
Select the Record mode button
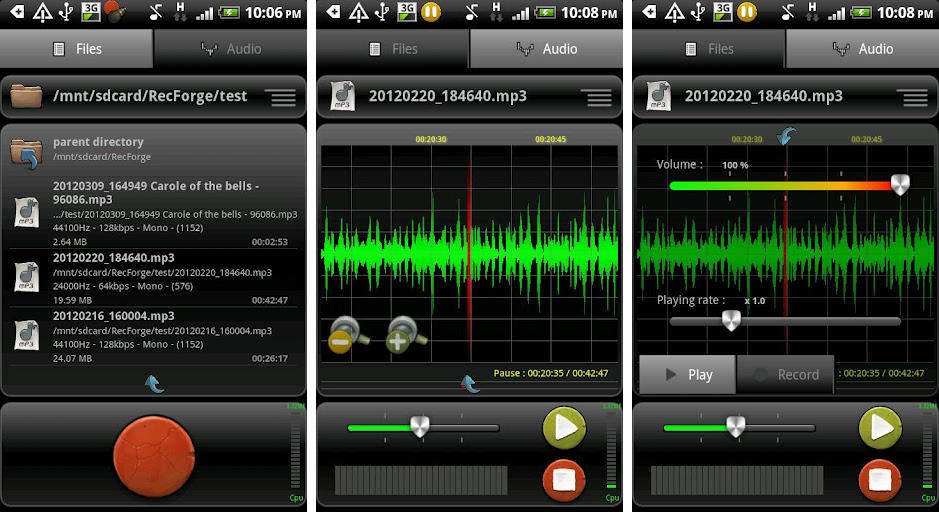[x=786, y=375]
